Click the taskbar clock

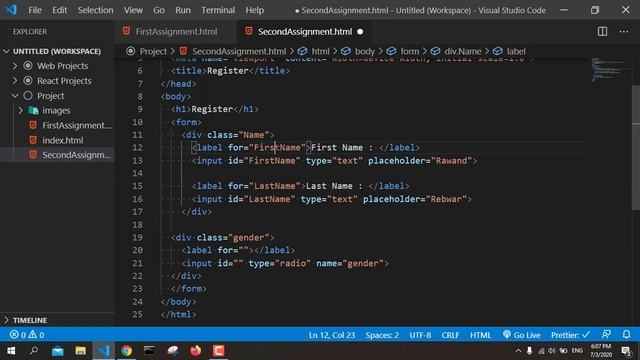click(x=601, y=351)
